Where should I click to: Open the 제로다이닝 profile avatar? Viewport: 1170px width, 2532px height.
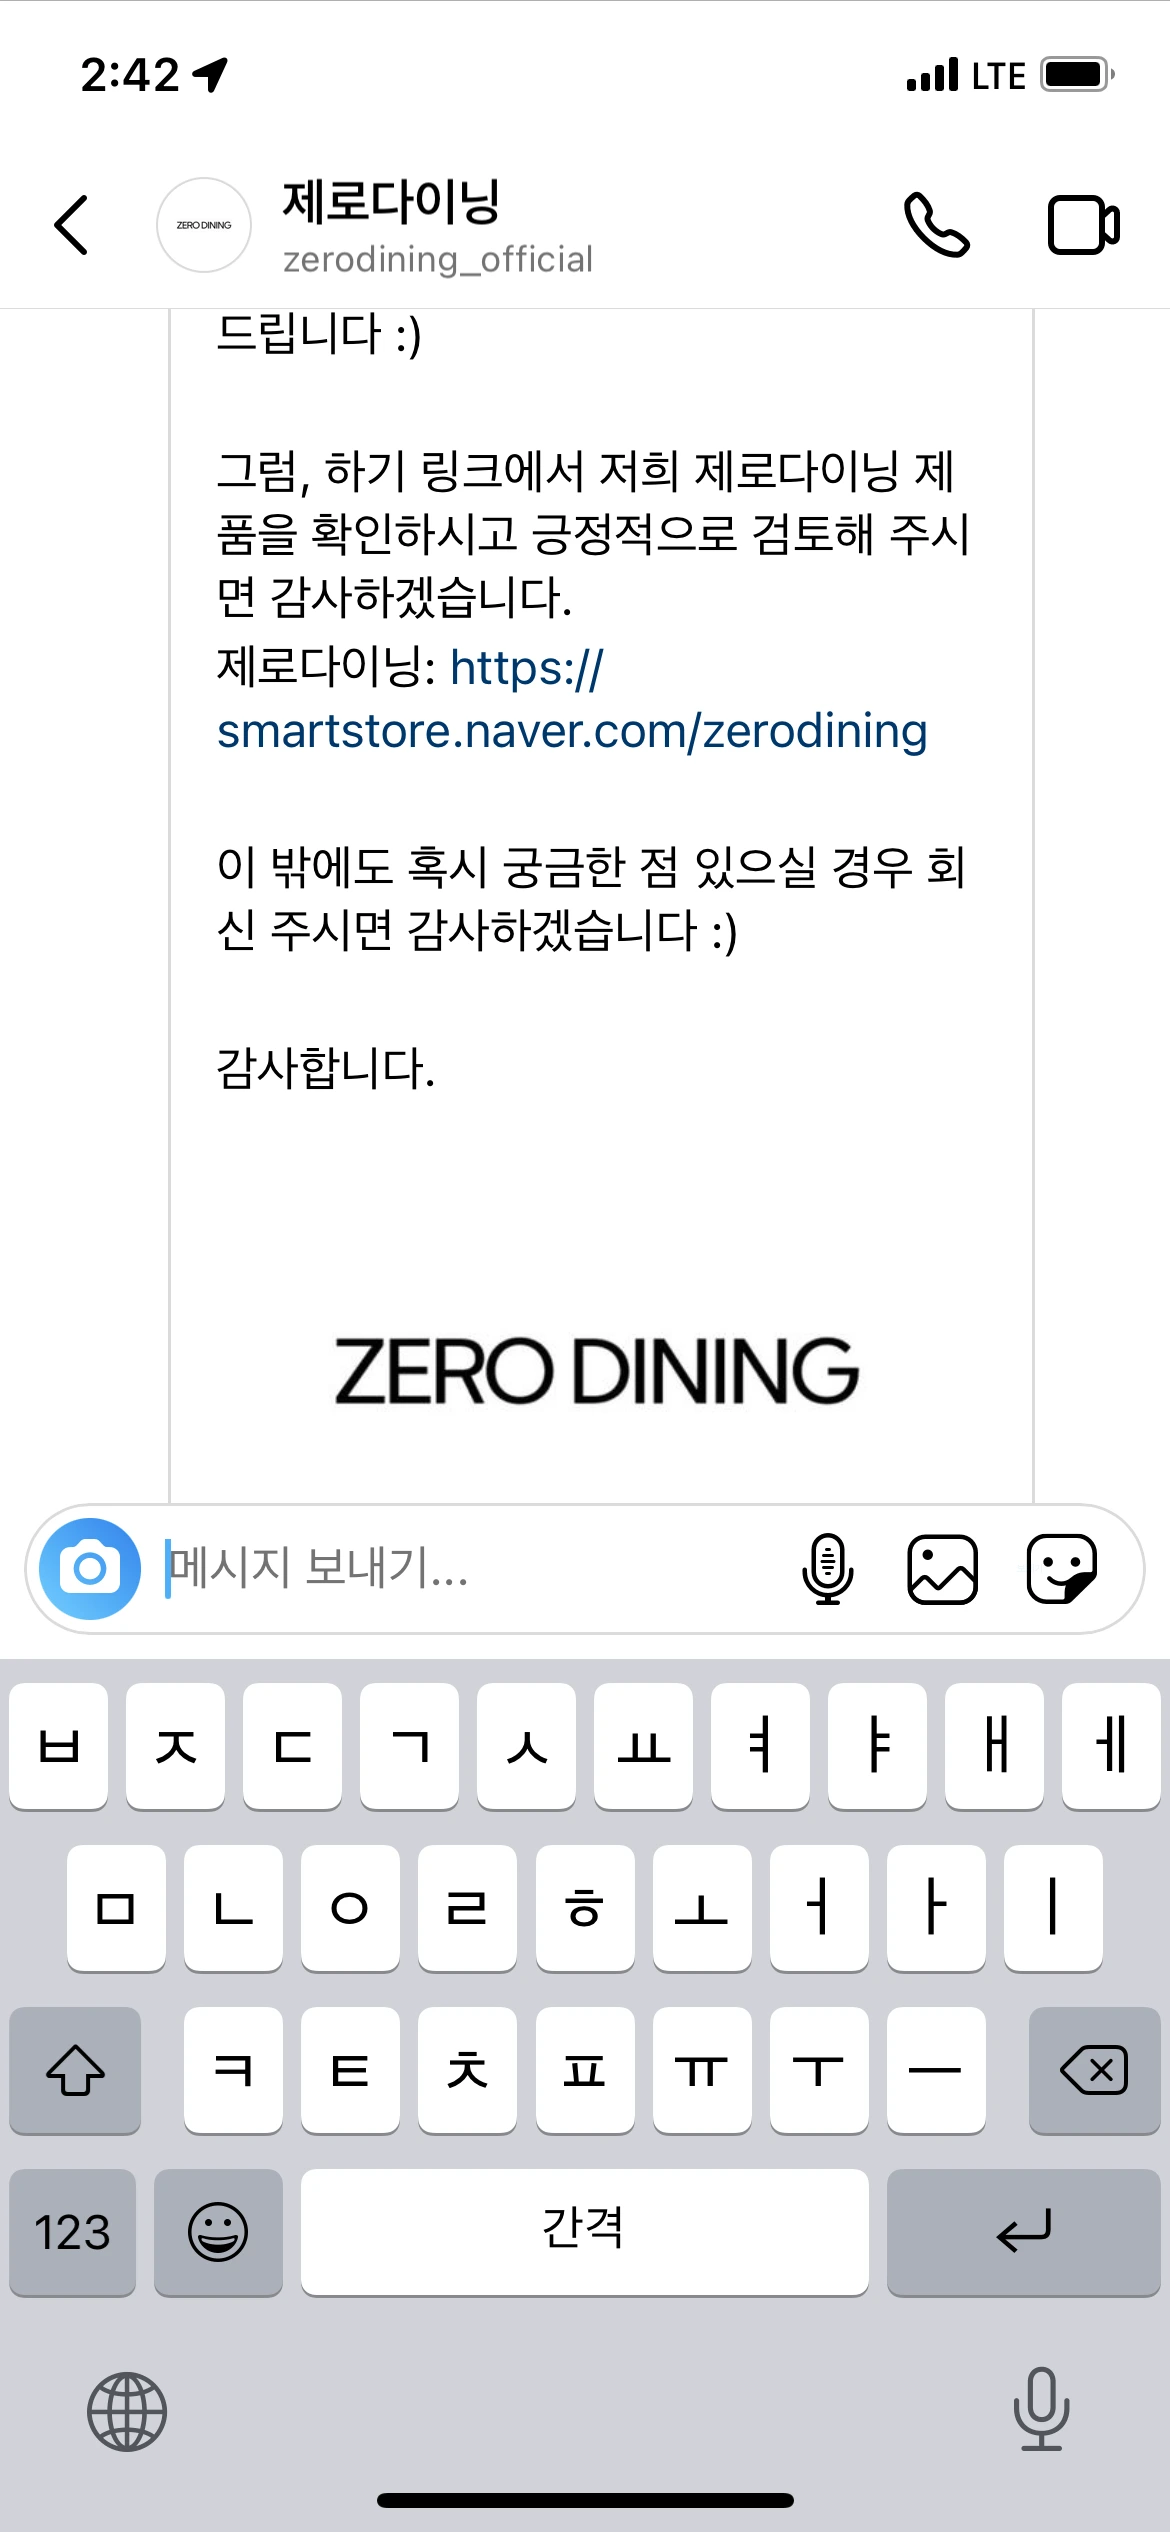coord(204,225)
